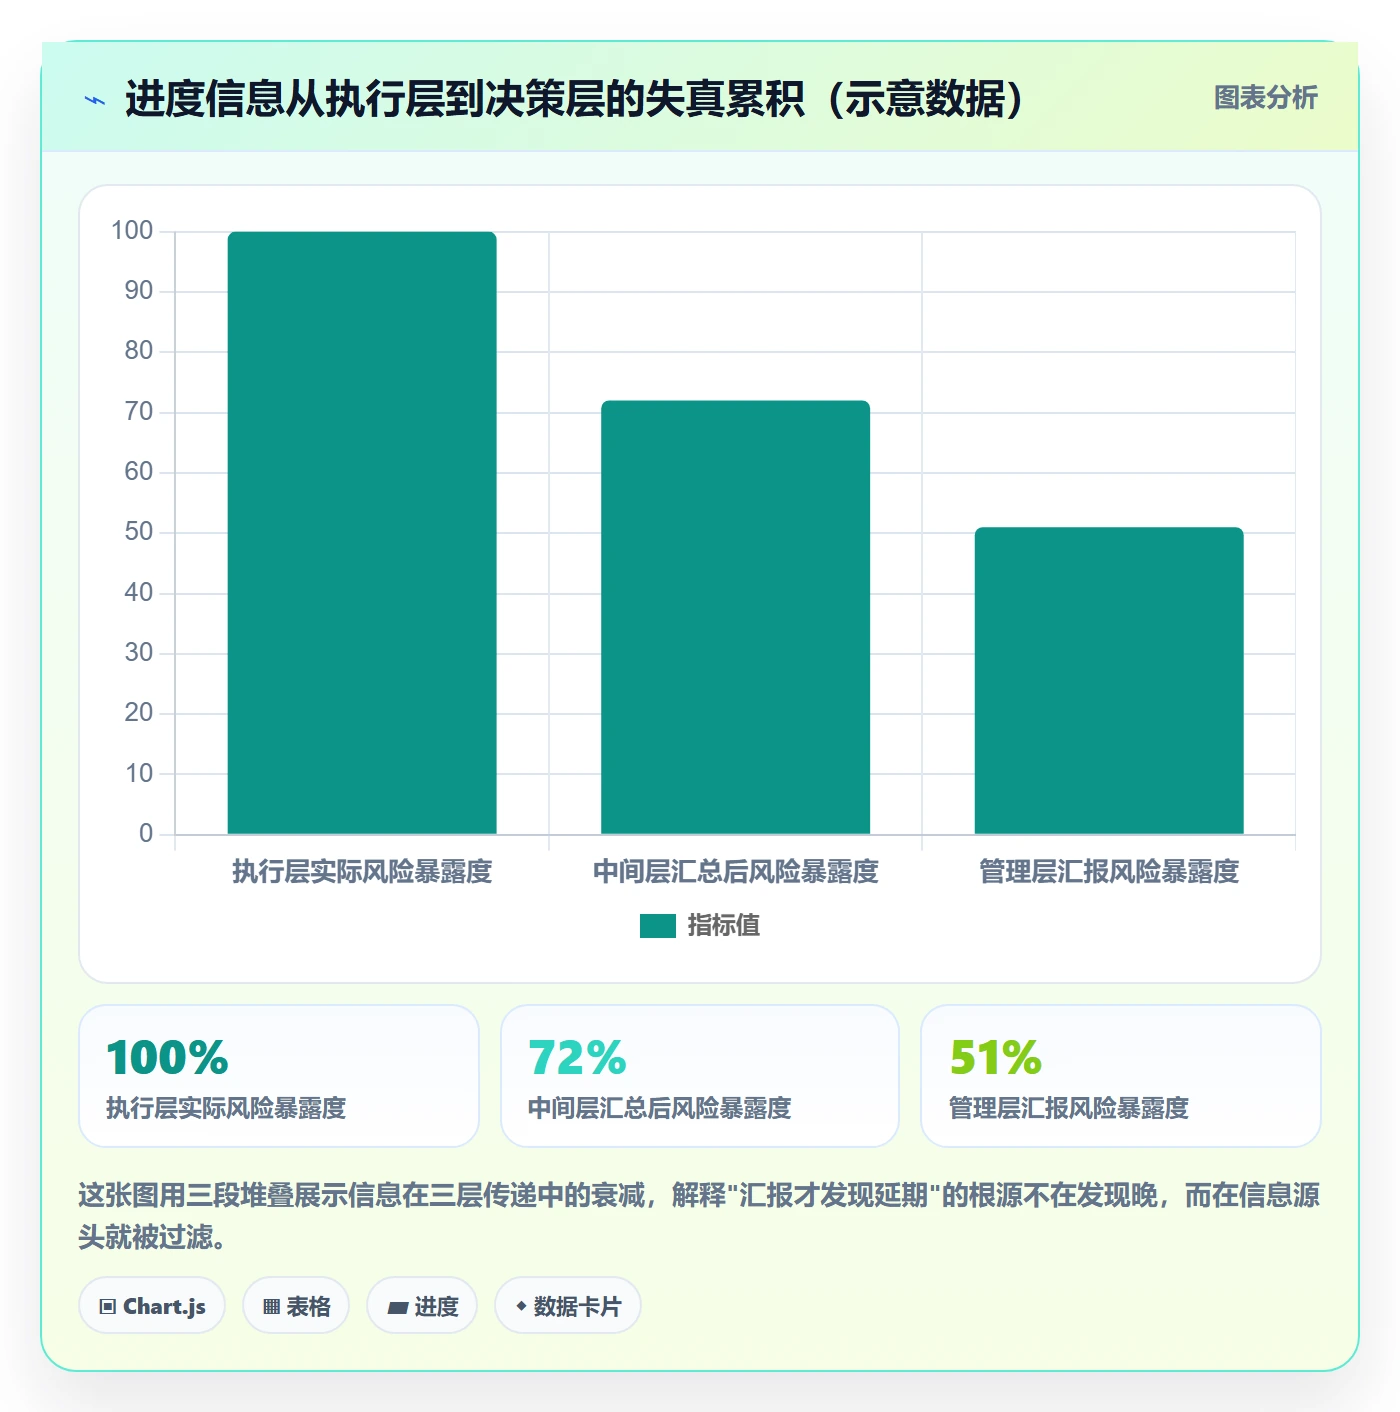Image resolution: width=1400 pixels, height=1412 pixels.
Task: Click the 进度 tag chip
Action: click(x=422, y=1306)
